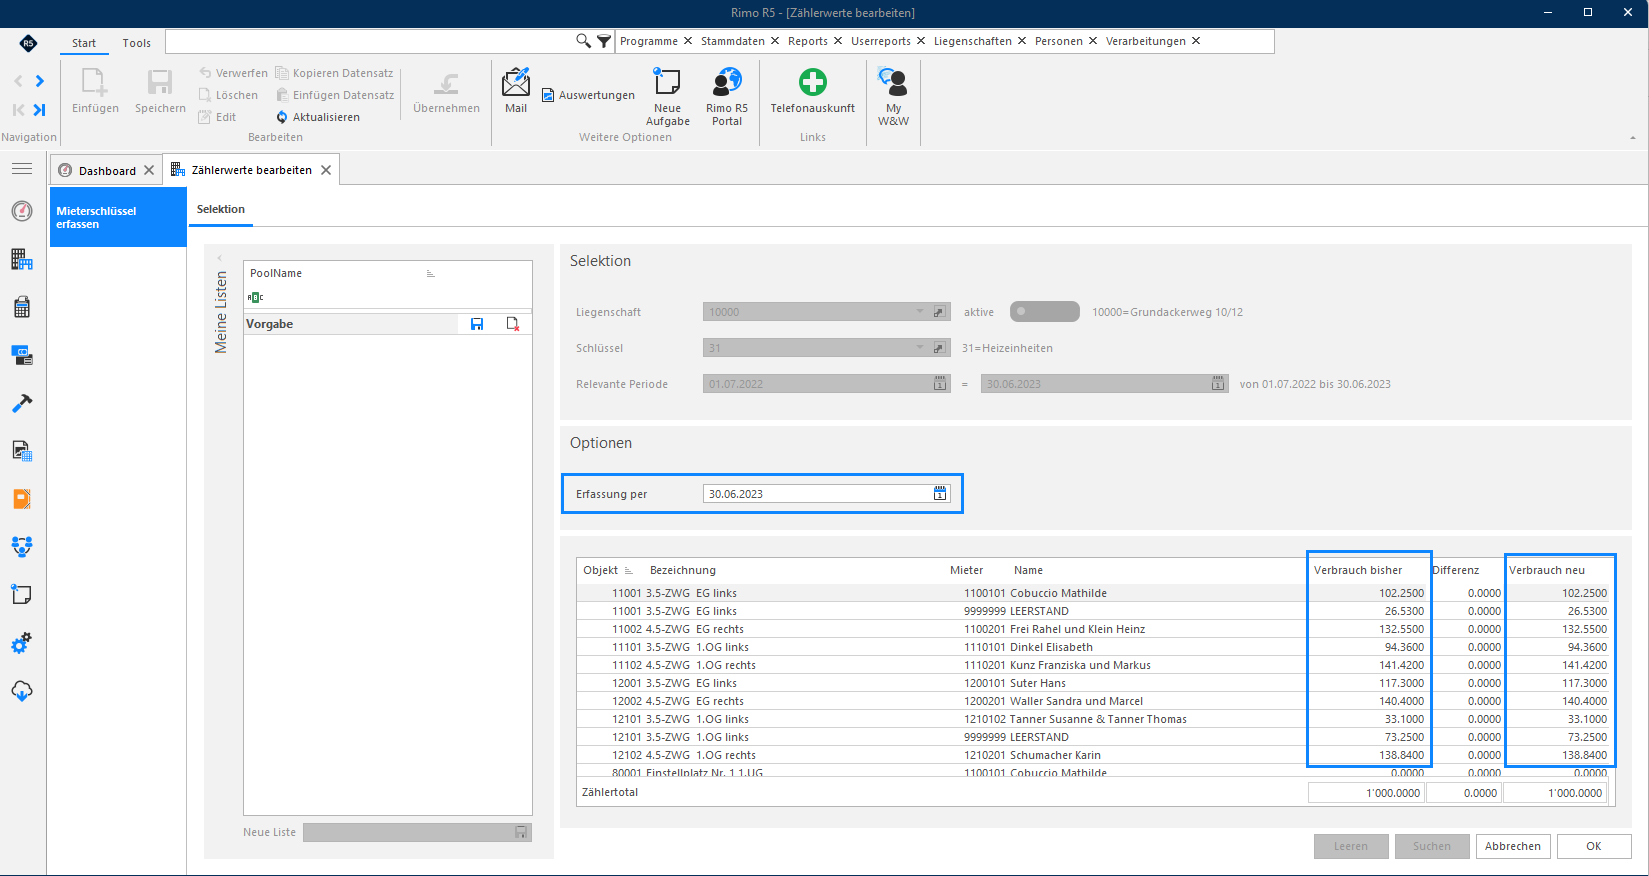Open calendar for period end 30.06.2023

1218,384
